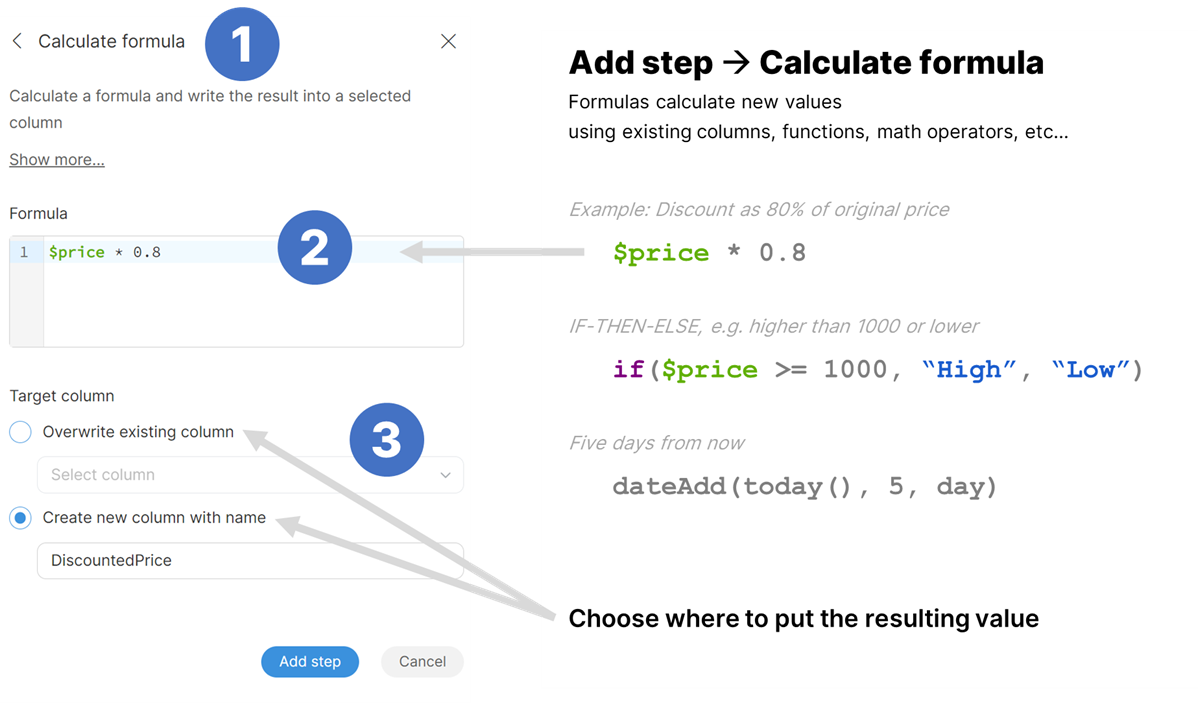Click the DiscountedPrice name input field
Screen dimensions: 1198x703
pos(250,561)
